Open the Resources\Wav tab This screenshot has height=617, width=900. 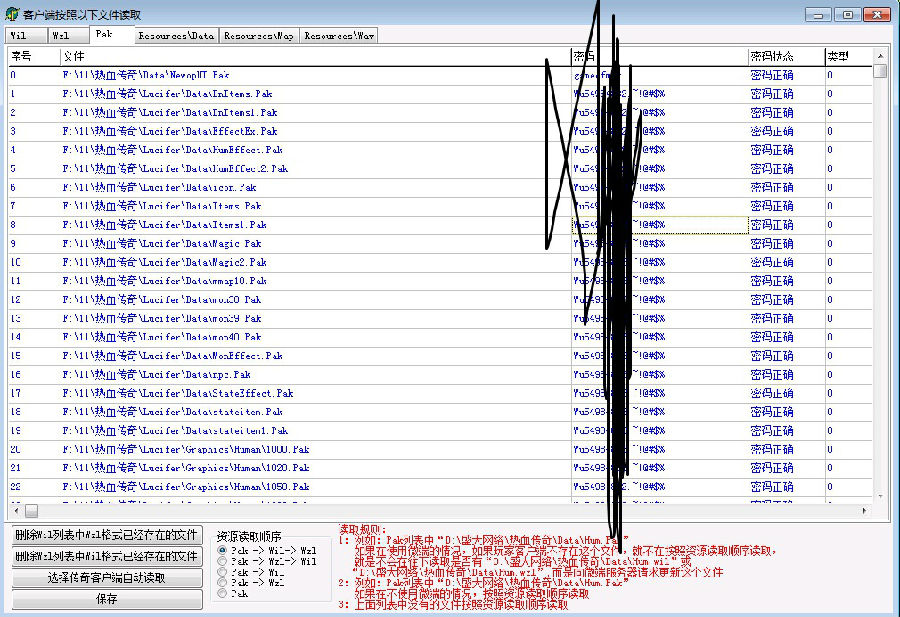(x=339, y=36)
